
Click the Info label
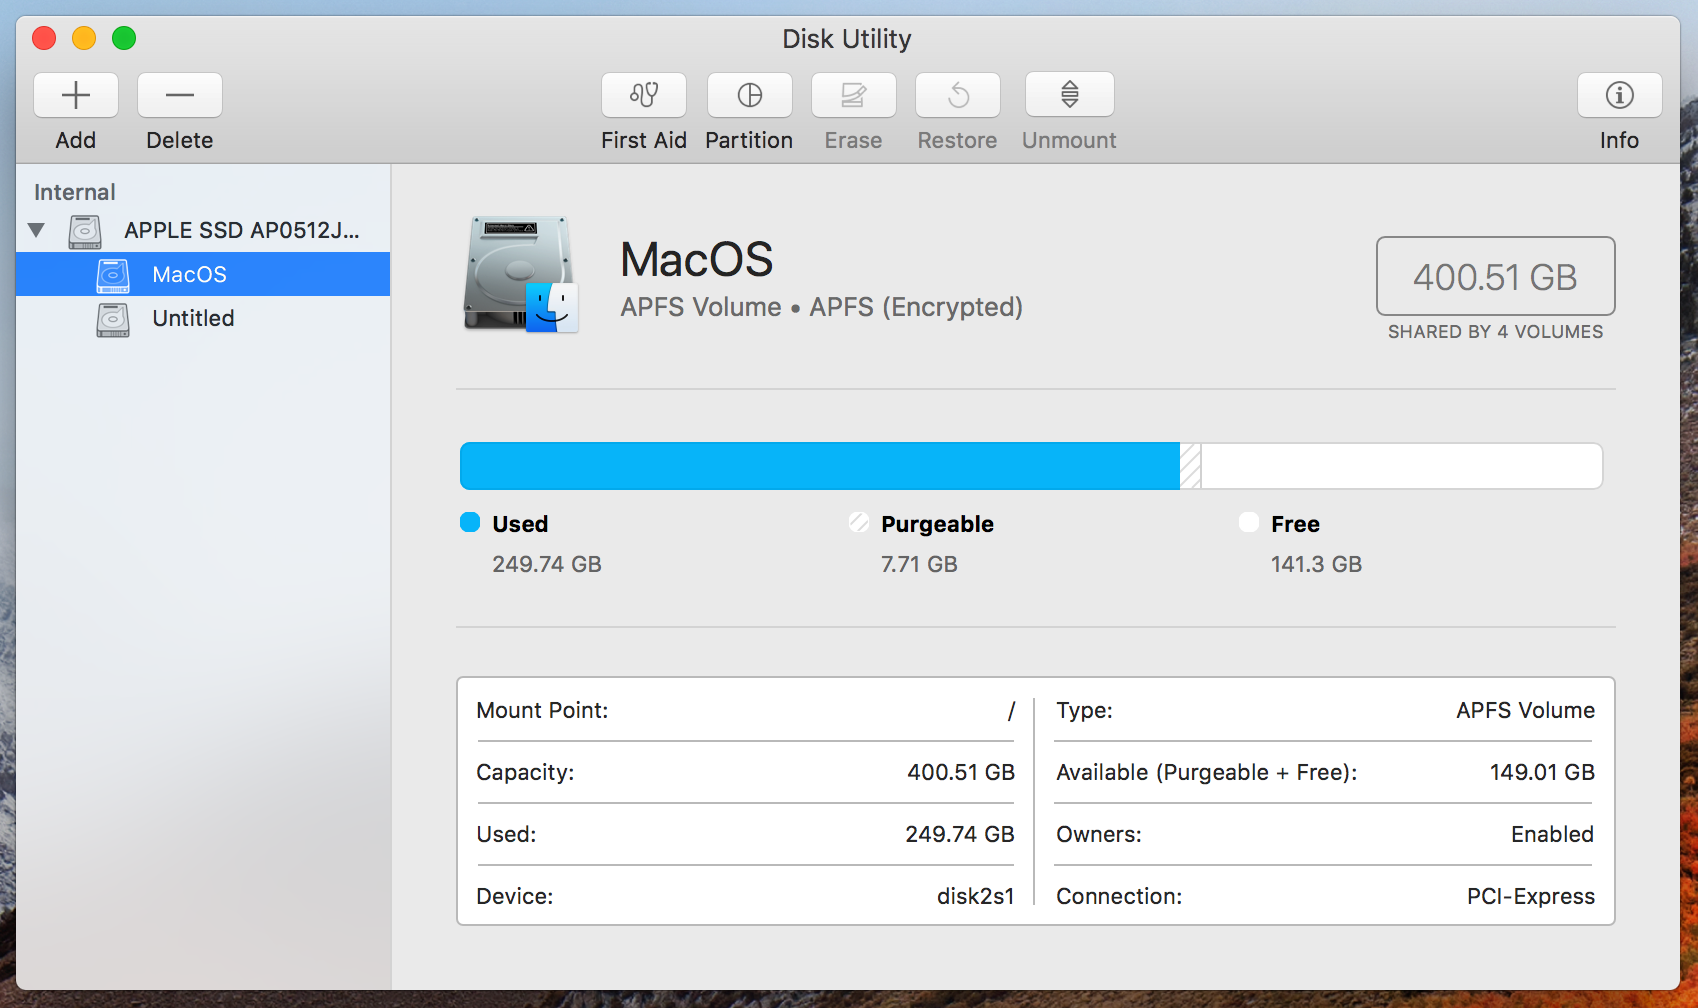(x=1619, y=140)
